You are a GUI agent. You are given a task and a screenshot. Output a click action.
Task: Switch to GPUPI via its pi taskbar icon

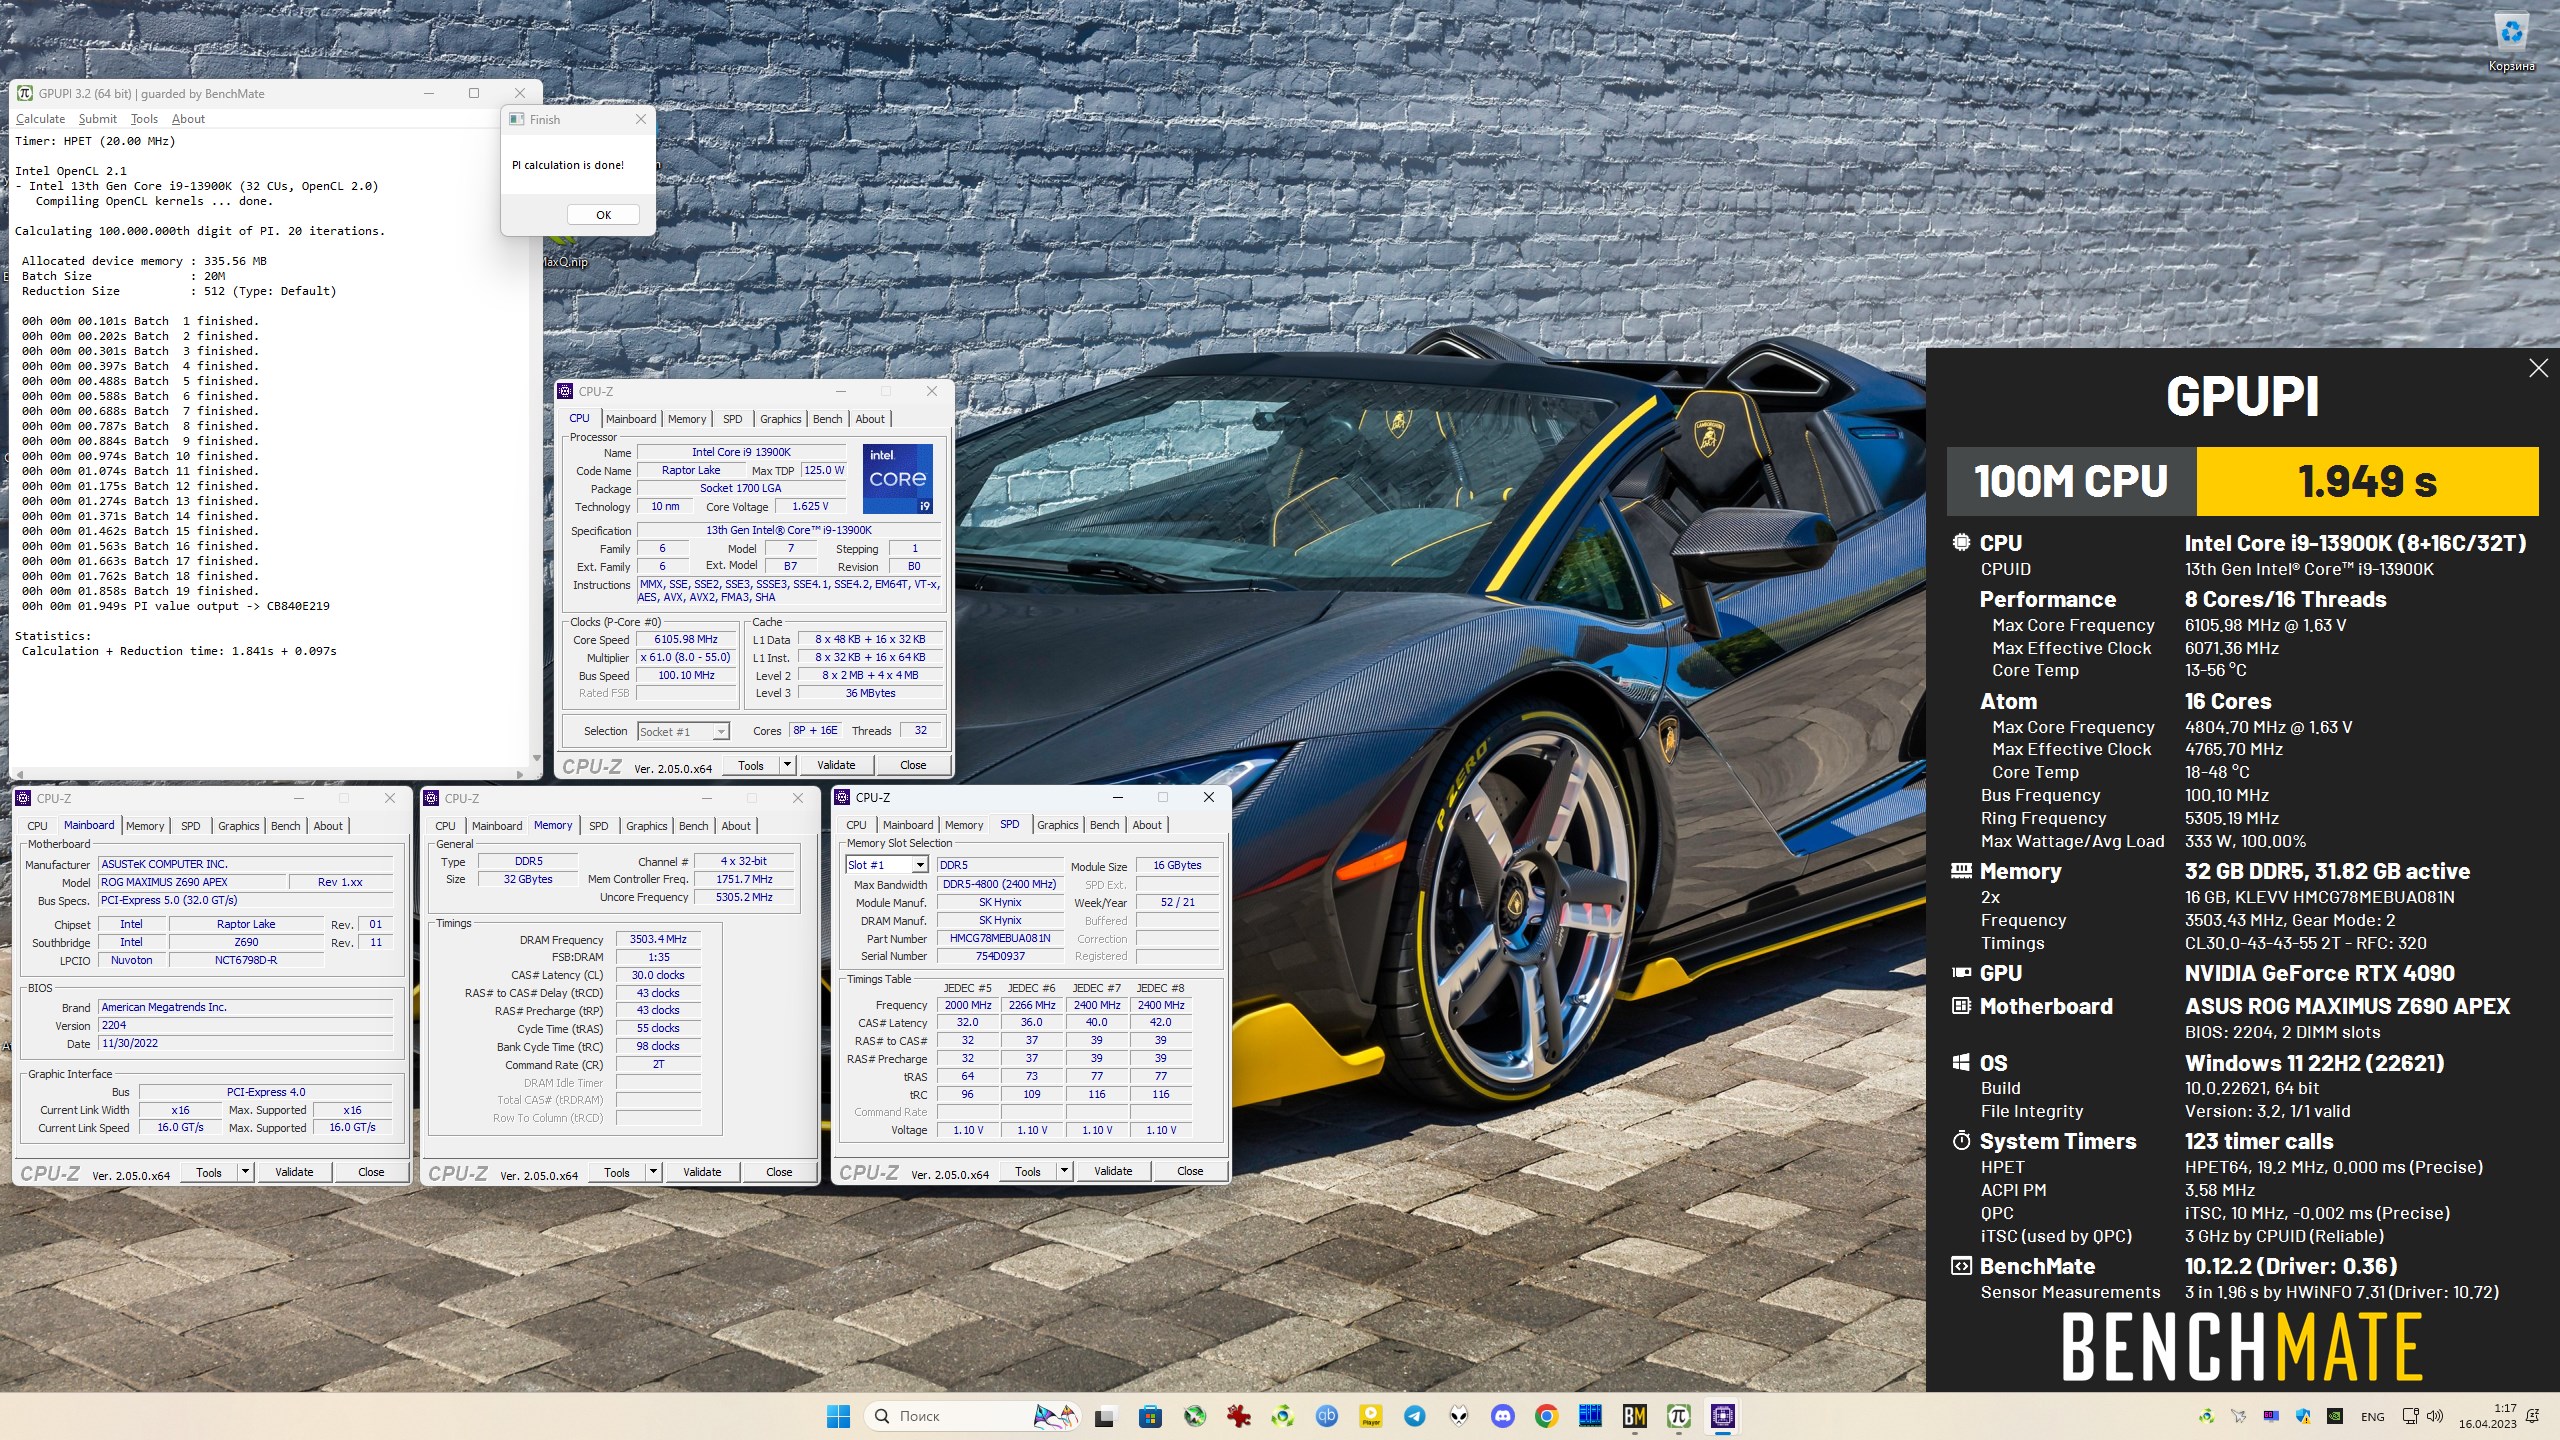pyautogui.click(x=1679, y=1416)
